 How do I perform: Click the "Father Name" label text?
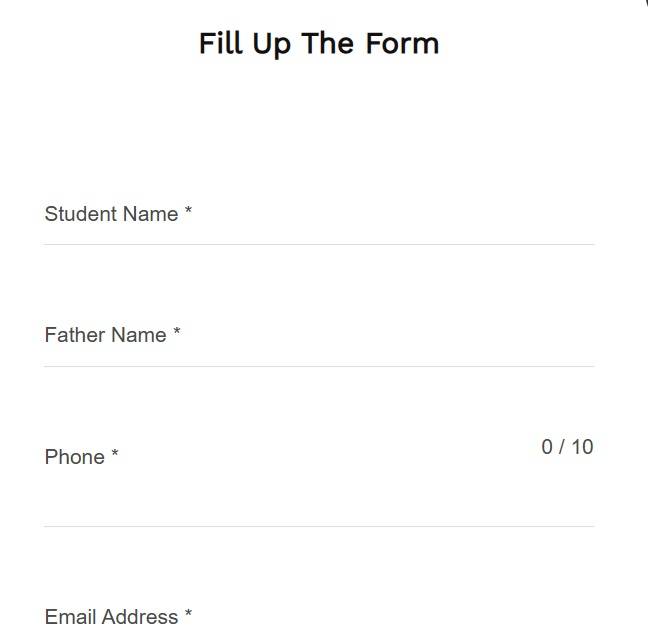point(105,335)
